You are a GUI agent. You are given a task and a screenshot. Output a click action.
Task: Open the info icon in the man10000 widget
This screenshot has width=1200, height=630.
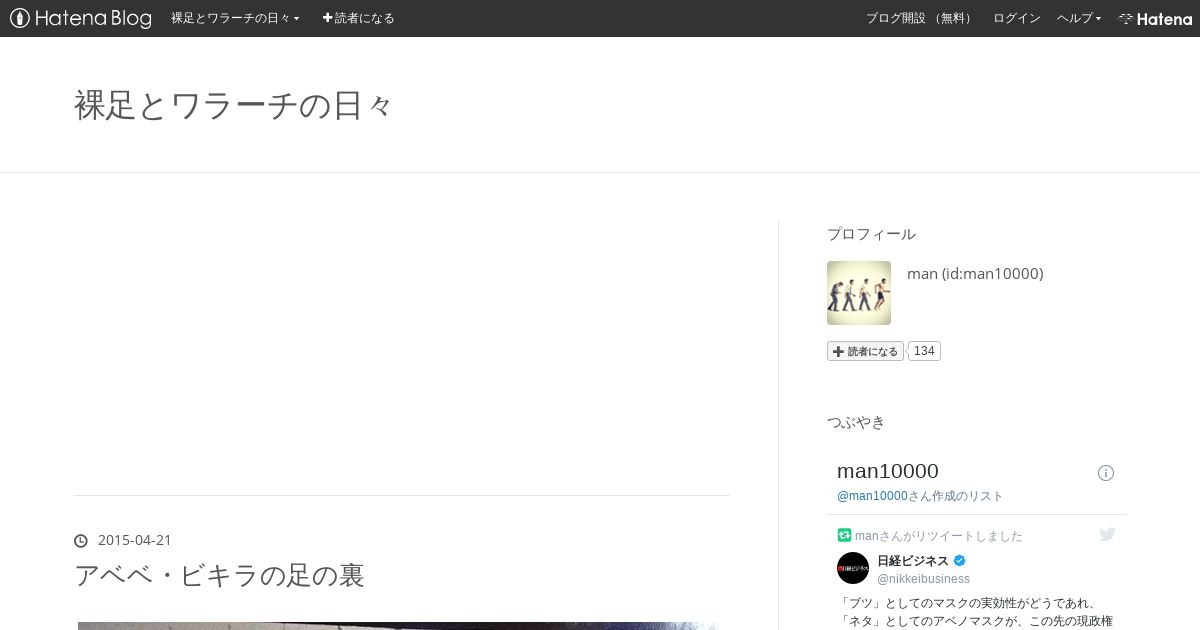click(1106, 473)
